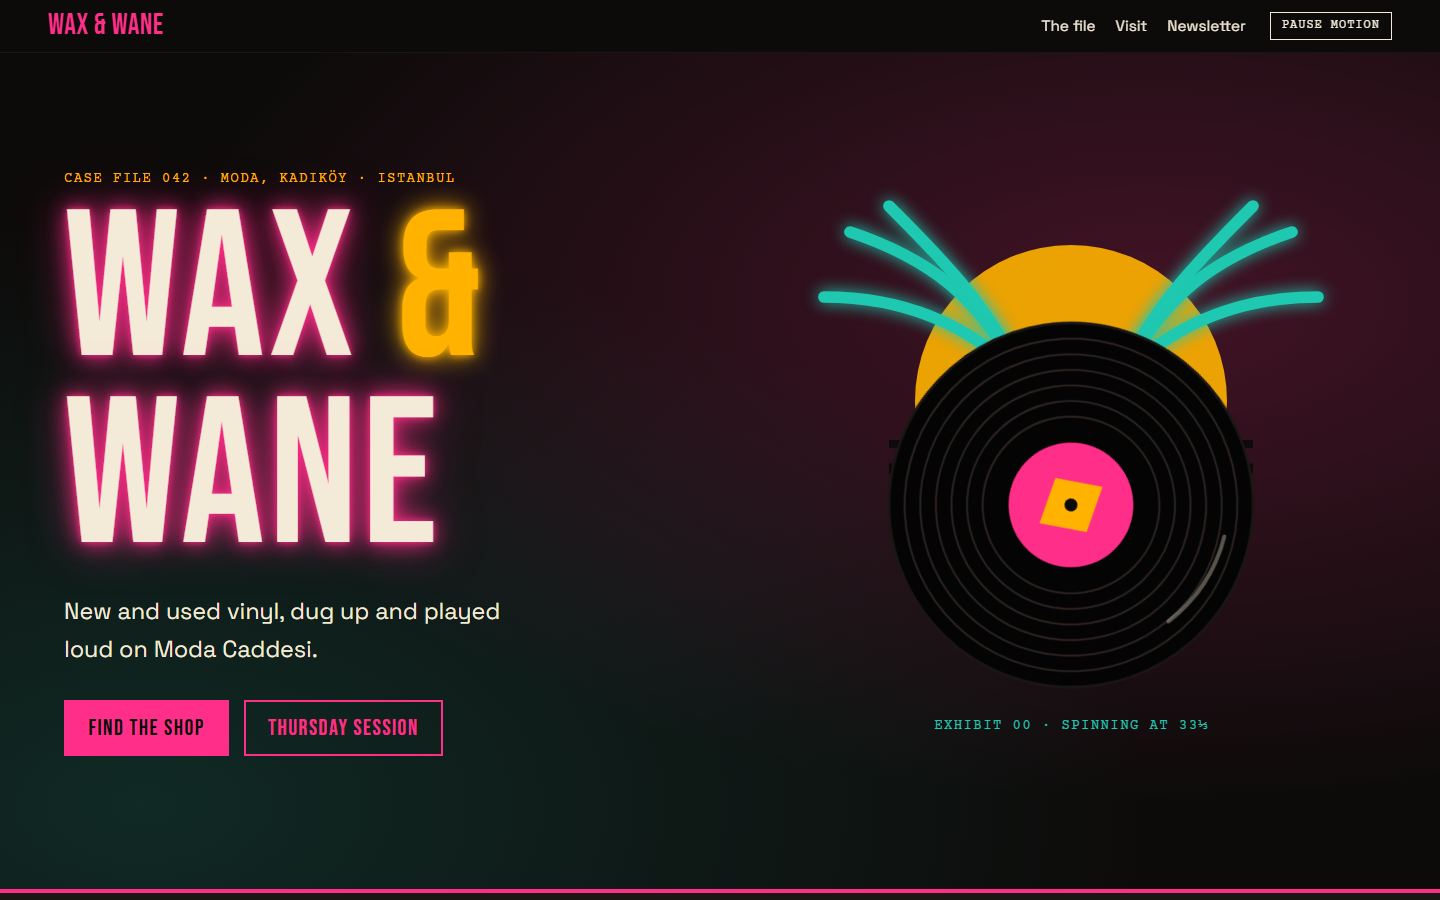Toggle the Pause Motion button
The image size is (1440, 900).
[1330, 25]
